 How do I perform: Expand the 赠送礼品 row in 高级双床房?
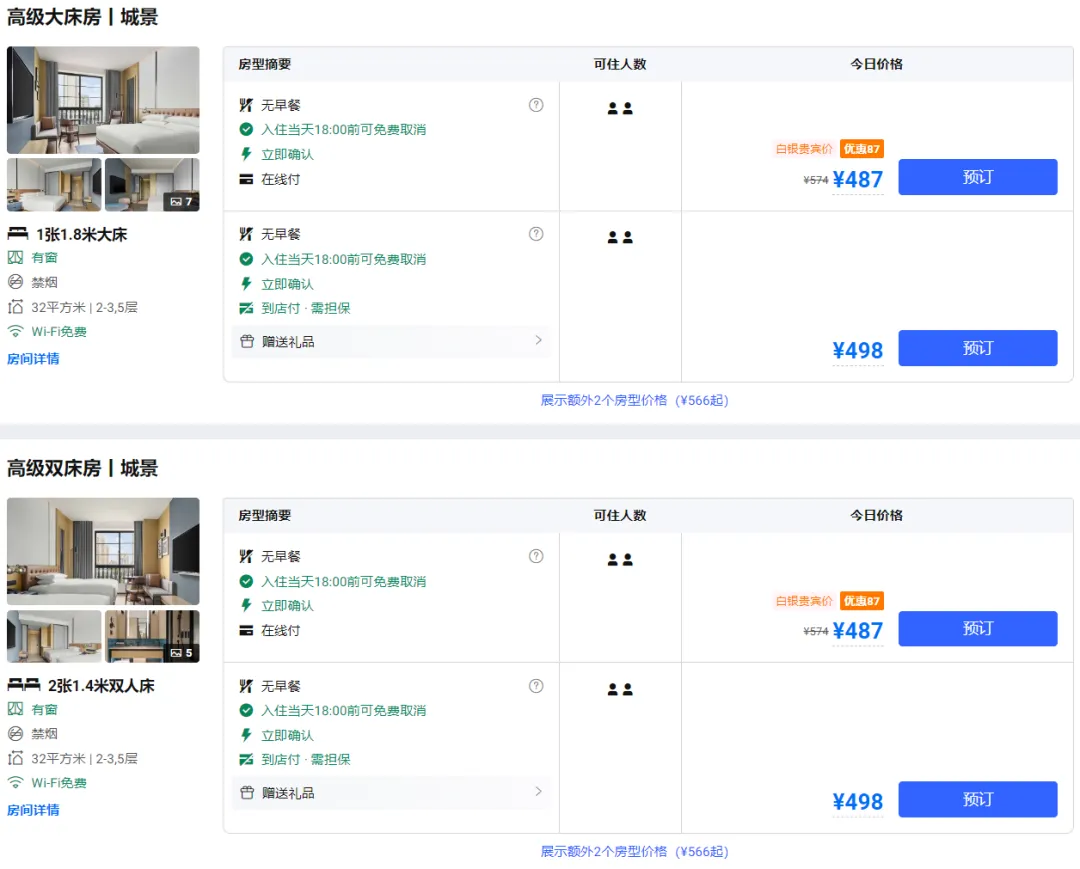(390, 792)
